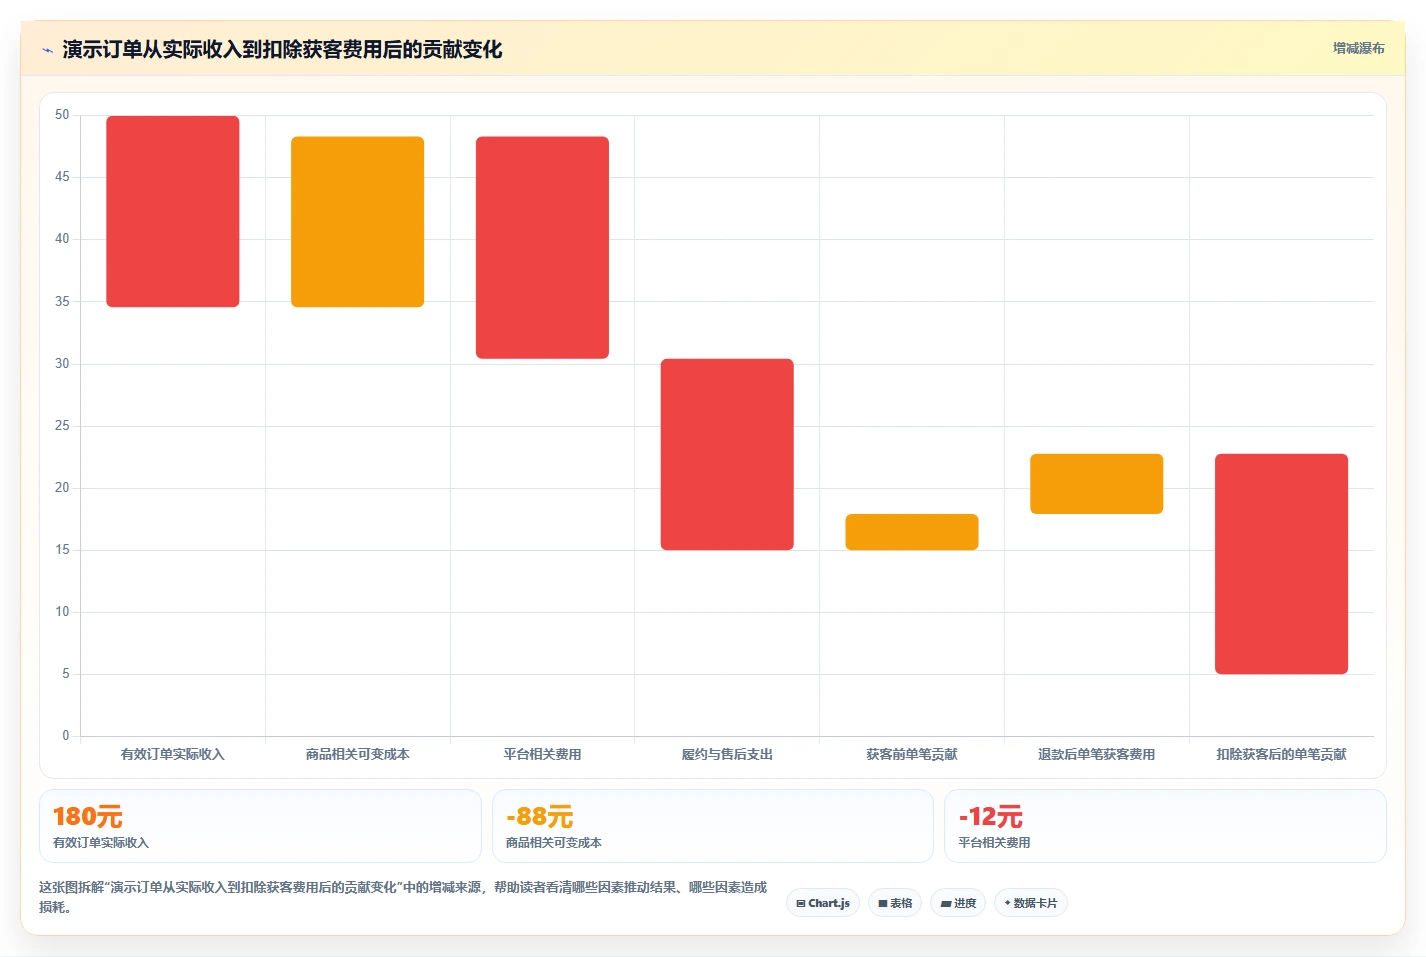Click the 表格 tag chip
Viewport: 1426px width, 957px height.
895,903
